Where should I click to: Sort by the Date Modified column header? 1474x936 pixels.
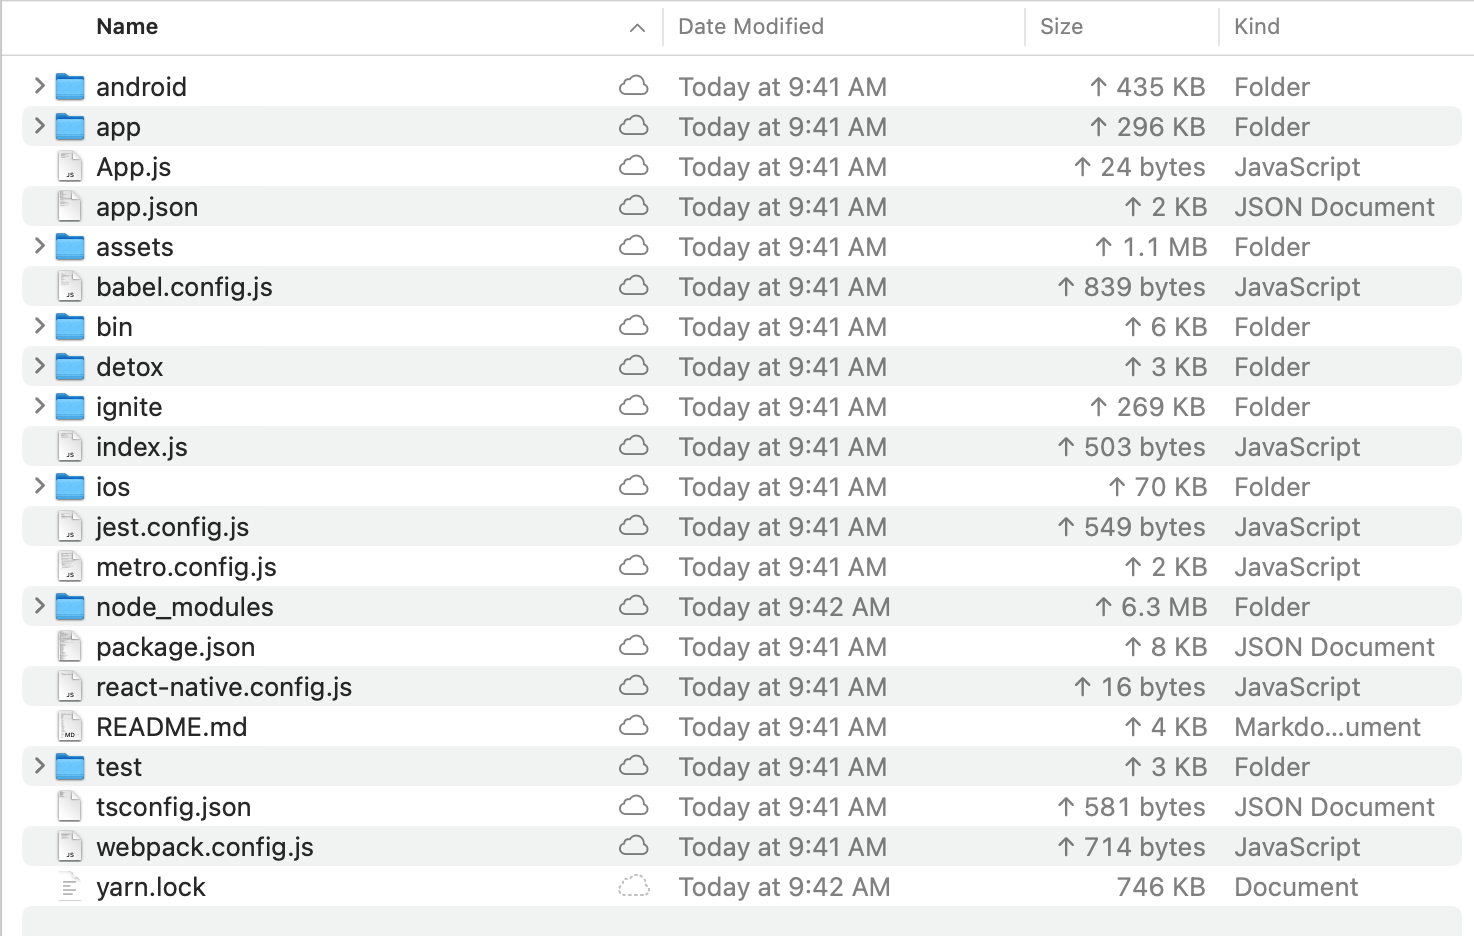tap(751, 27)
